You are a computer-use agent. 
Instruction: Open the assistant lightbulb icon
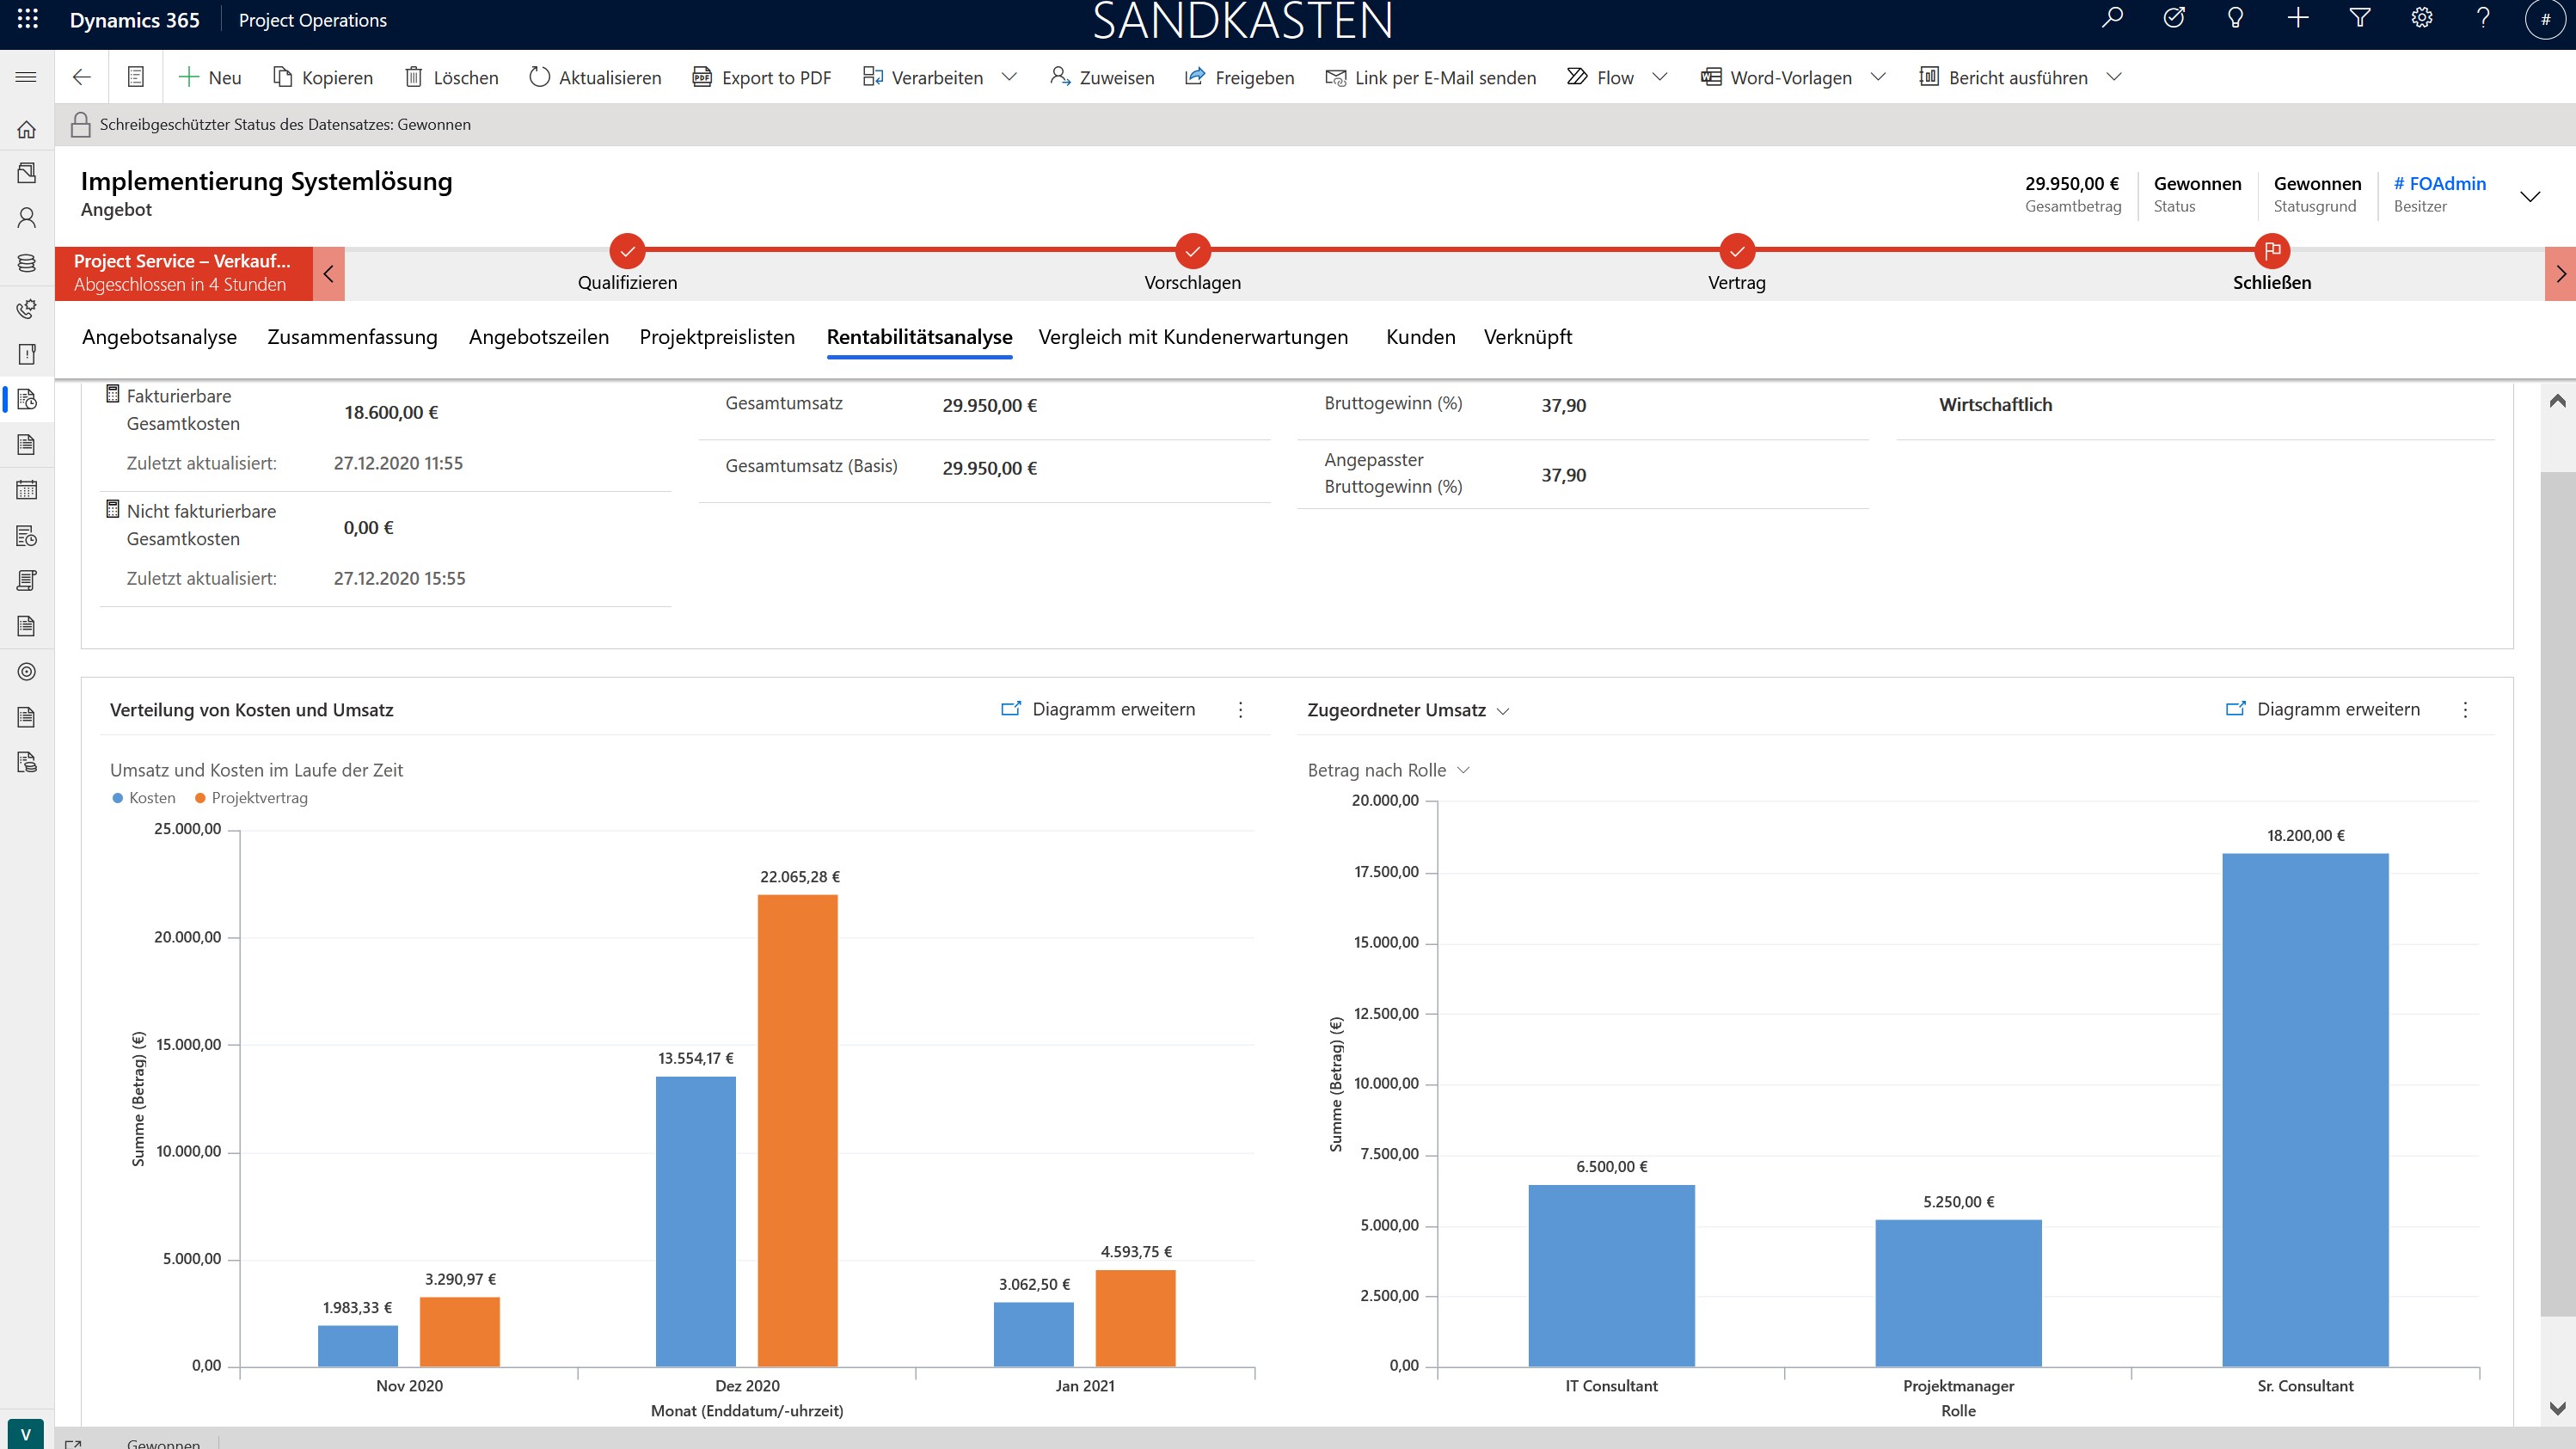2236,18
